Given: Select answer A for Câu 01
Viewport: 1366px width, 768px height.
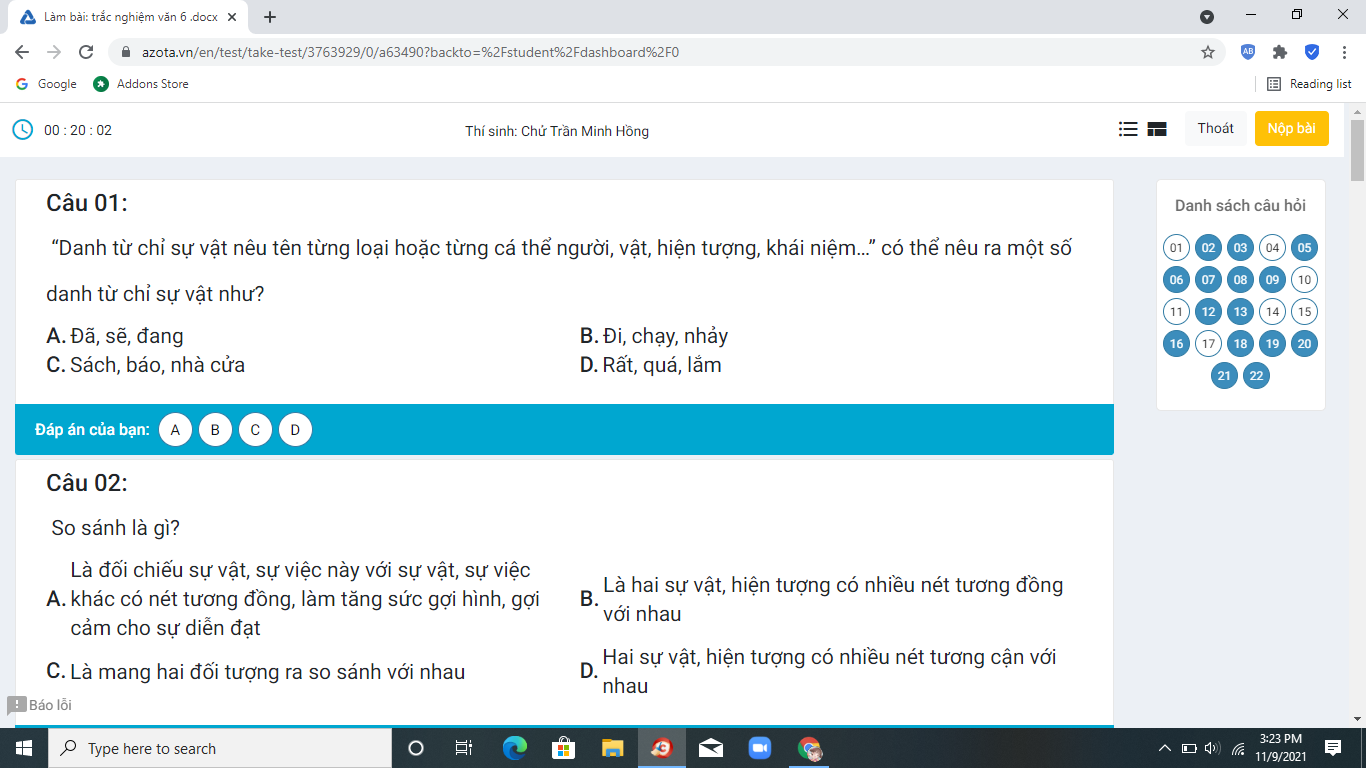Looking at the screenshot, I should pyautogui.click(x=175, y=430).
